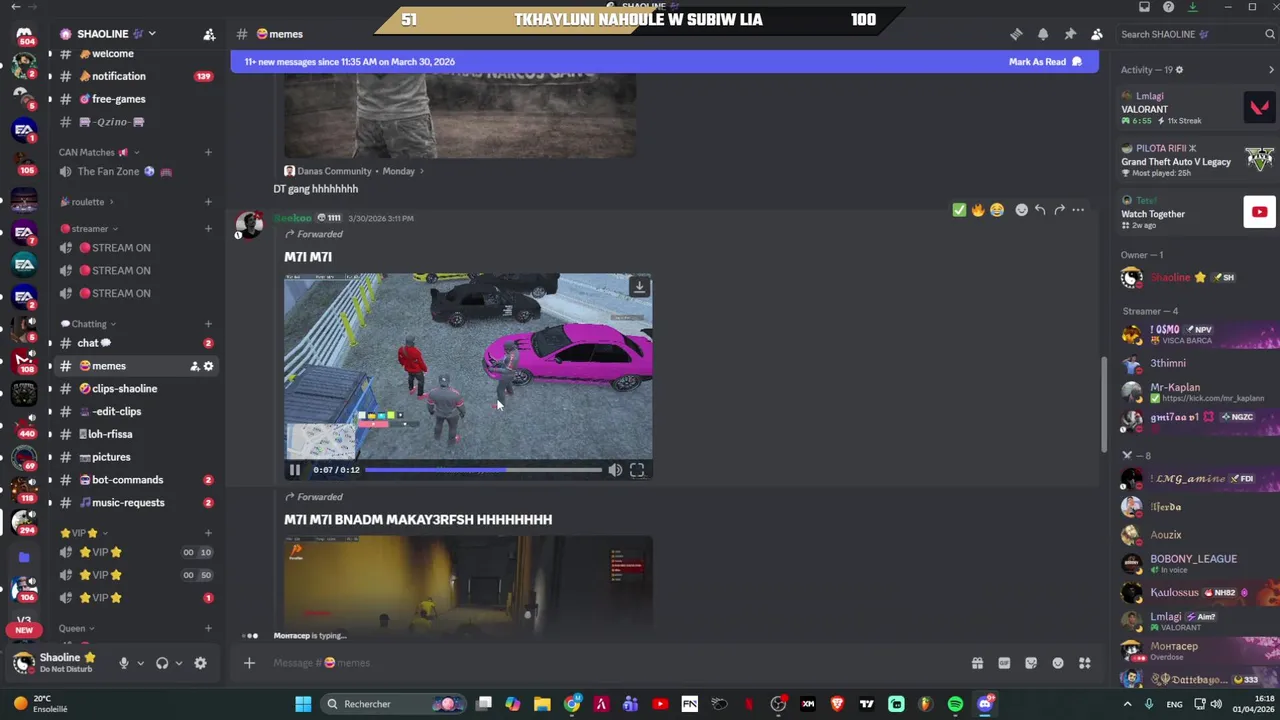Screen dimensions: 1280x720
Task: Toggle the member list icon
Action: (1097, 34)
